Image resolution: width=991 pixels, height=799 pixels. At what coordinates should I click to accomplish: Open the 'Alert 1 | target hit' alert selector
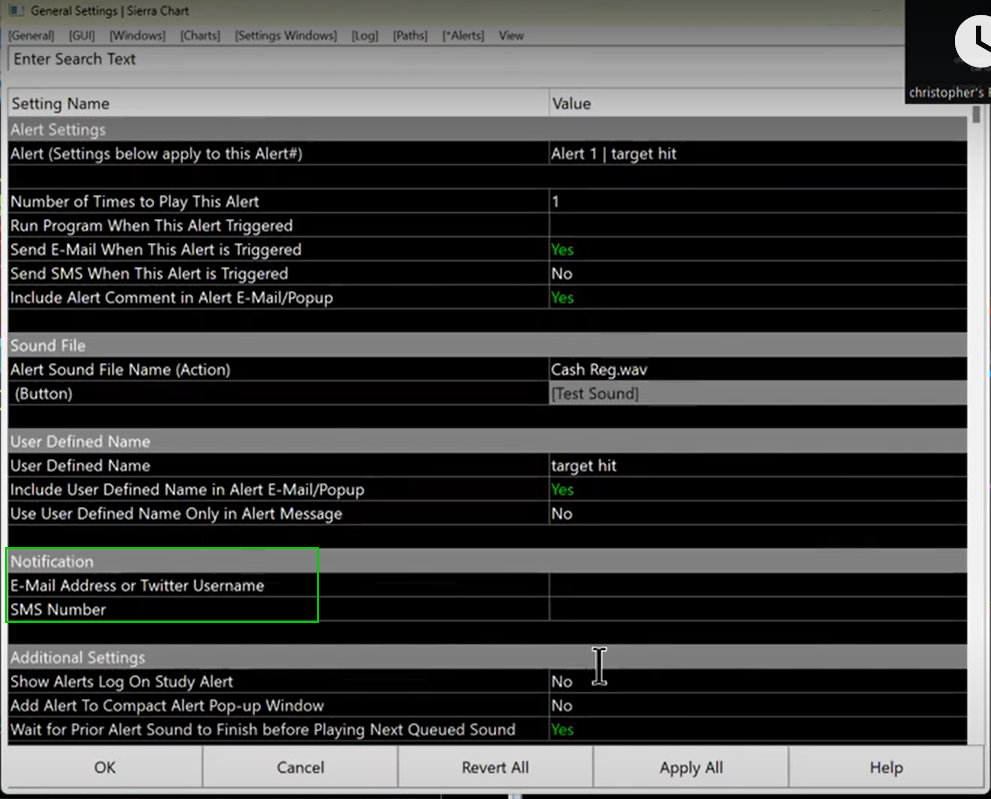(x=758, y=154)
